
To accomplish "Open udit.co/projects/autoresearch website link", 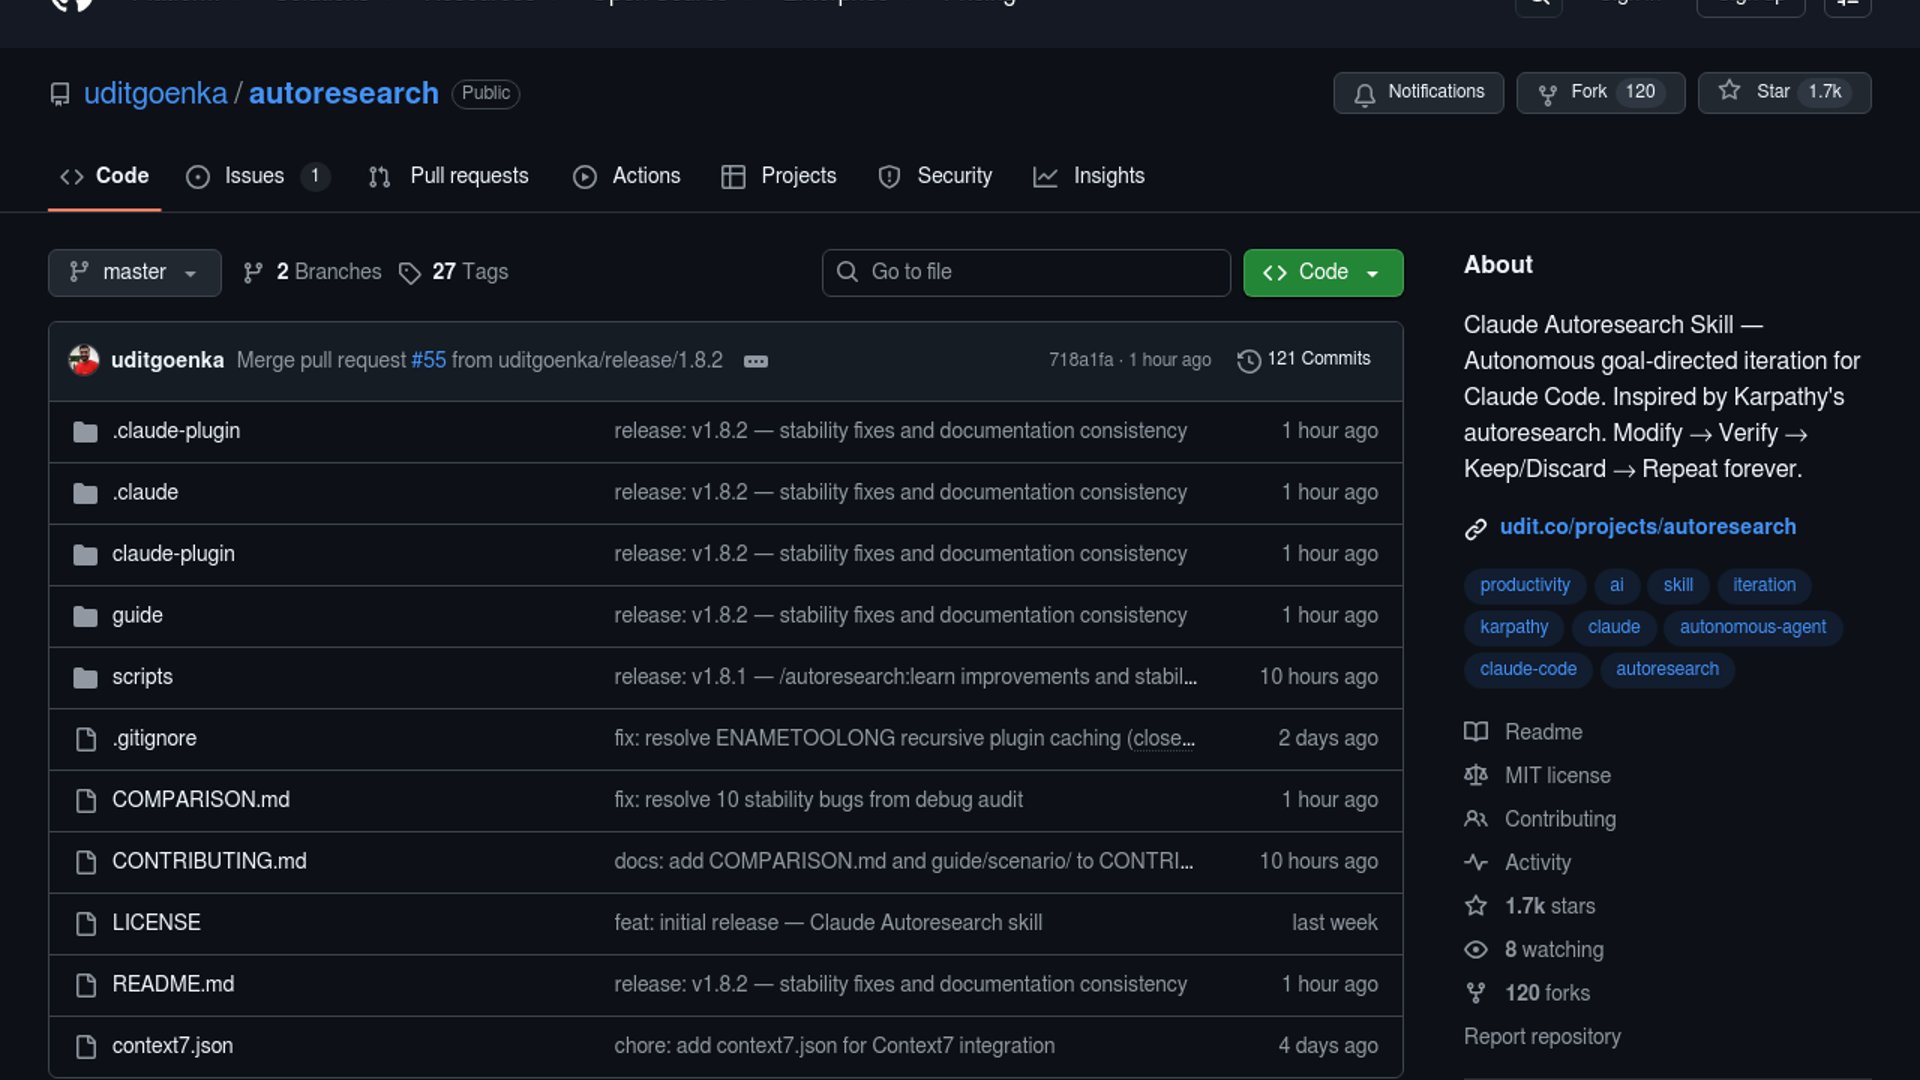I will tap(1647, 527).
